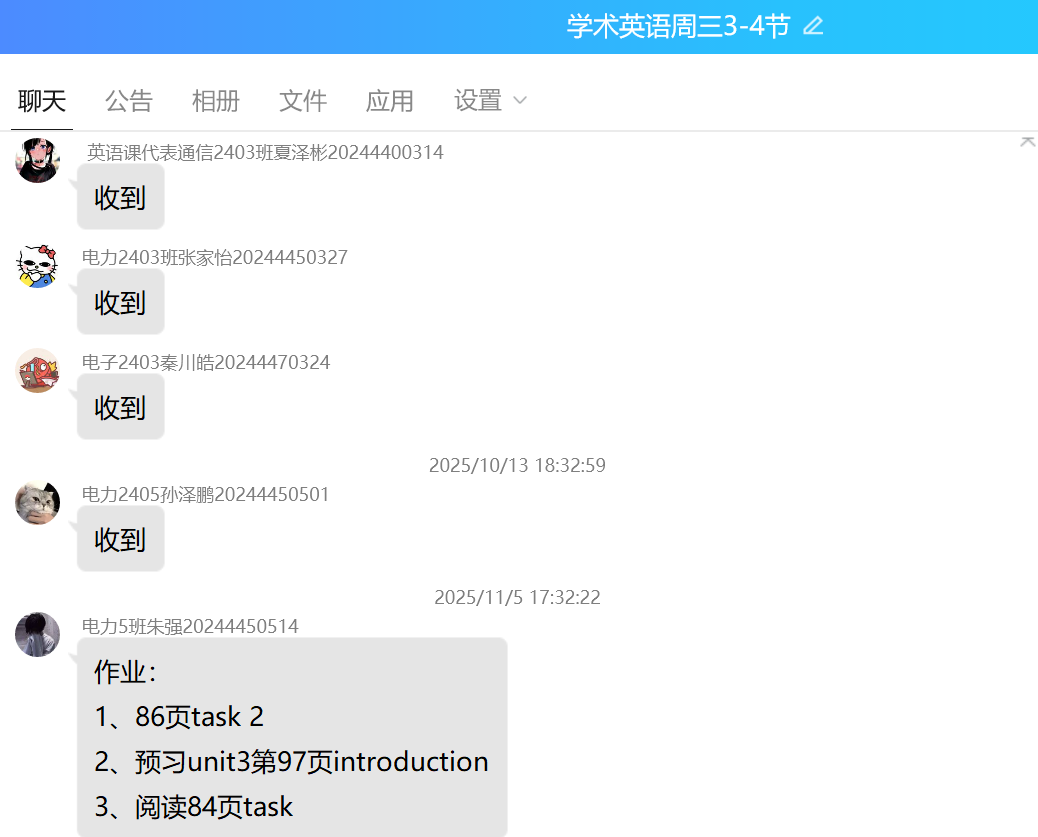Switch to the 聊天 tab

(x=42, y=101)
